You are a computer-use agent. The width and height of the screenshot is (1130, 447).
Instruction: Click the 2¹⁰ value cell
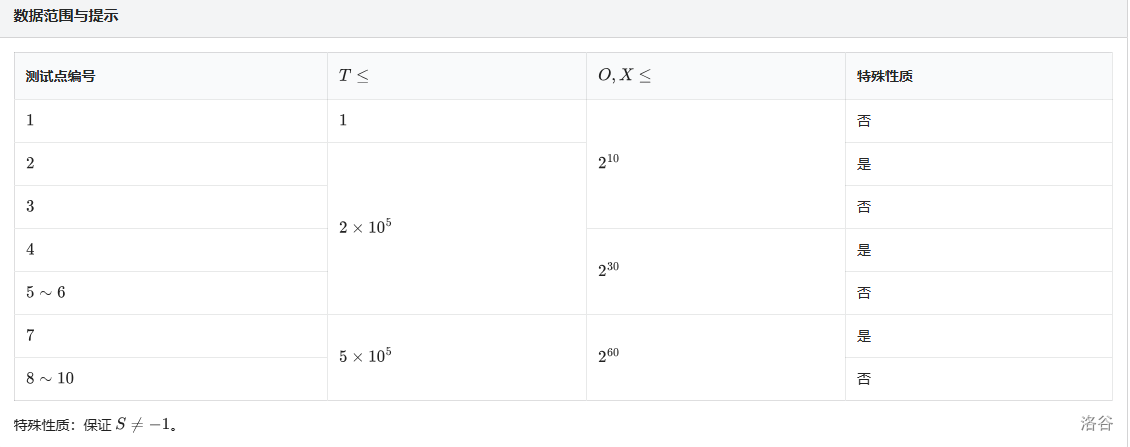coord(609,163)
